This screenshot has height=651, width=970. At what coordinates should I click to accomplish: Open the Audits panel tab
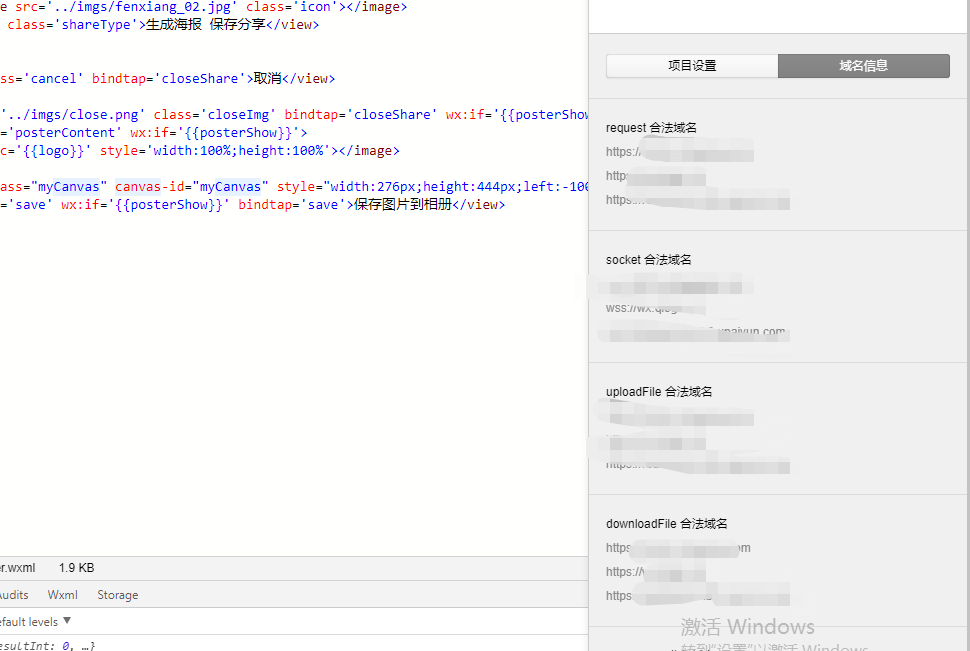14,595
